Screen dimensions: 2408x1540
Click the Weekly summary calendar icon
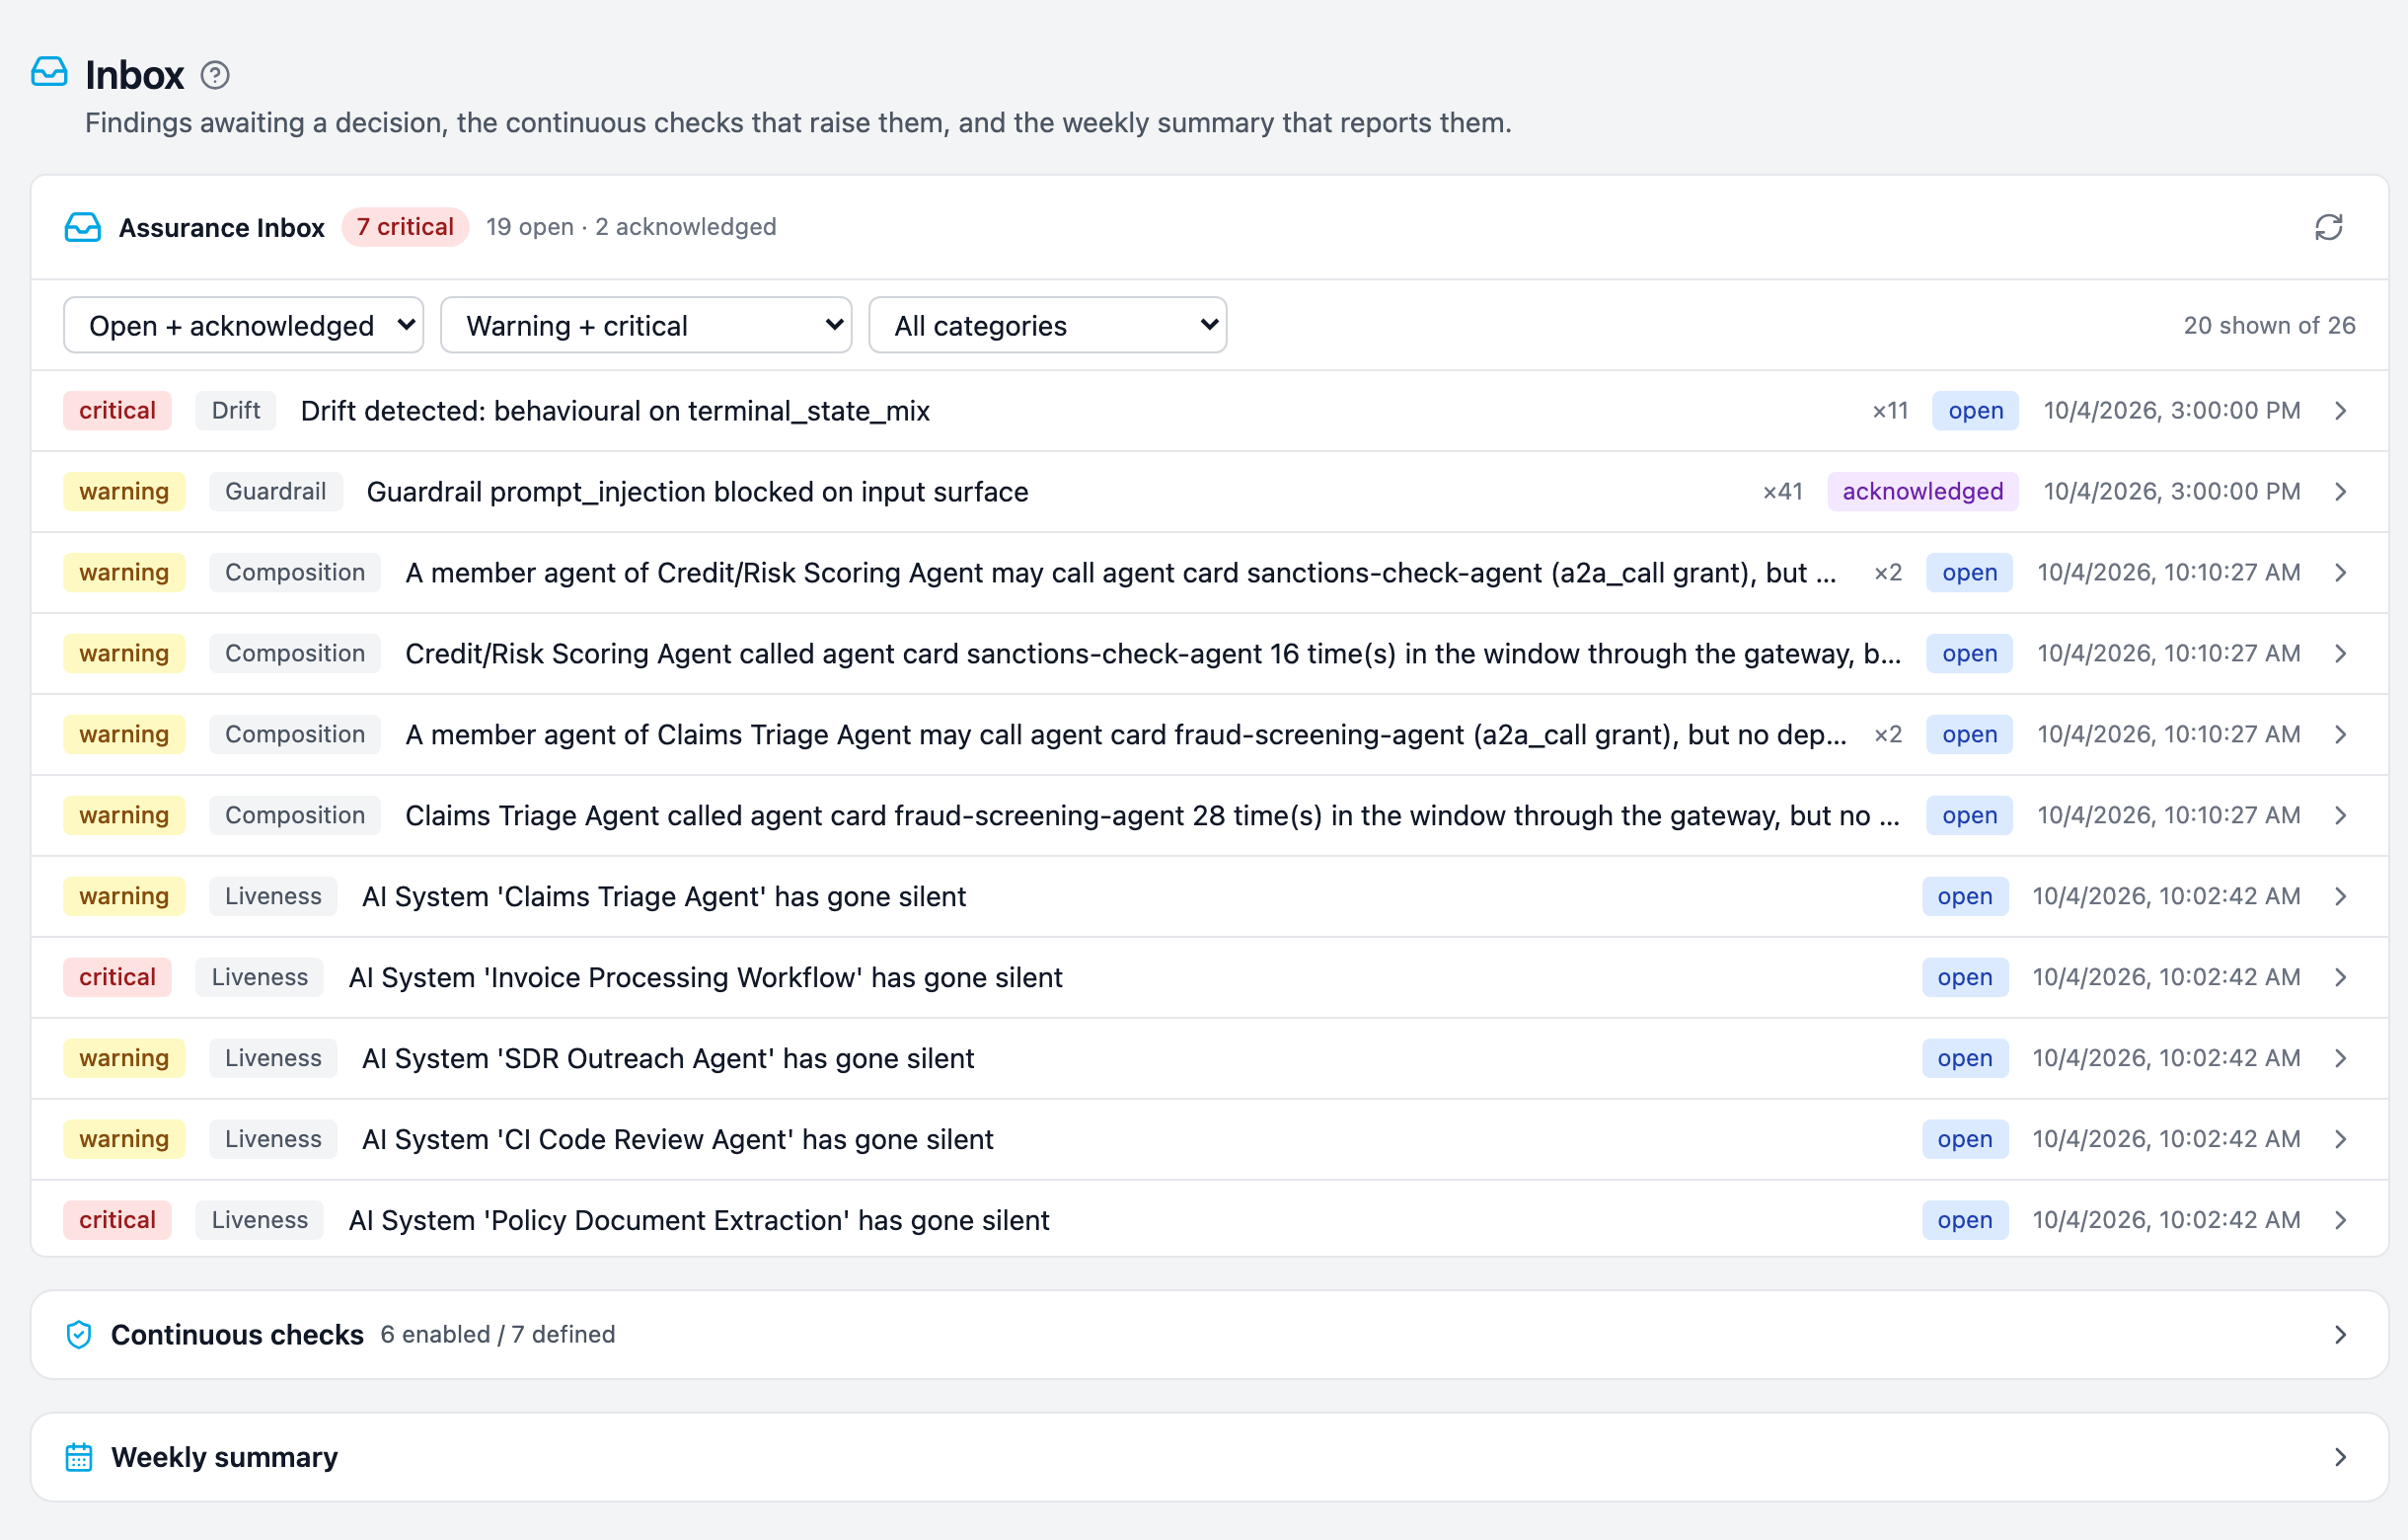coord(79,1457)
